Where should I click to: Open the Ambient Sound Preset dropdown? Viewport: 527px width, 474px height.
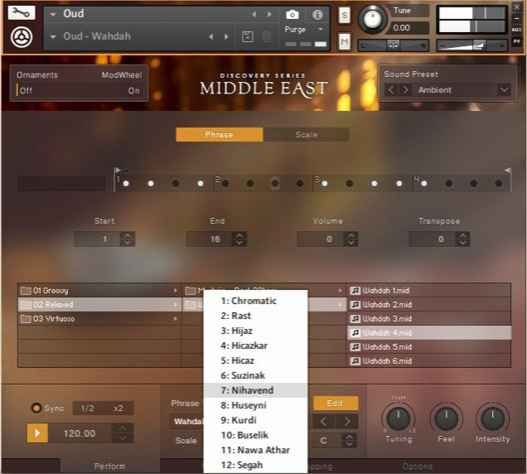pos(504,90)
